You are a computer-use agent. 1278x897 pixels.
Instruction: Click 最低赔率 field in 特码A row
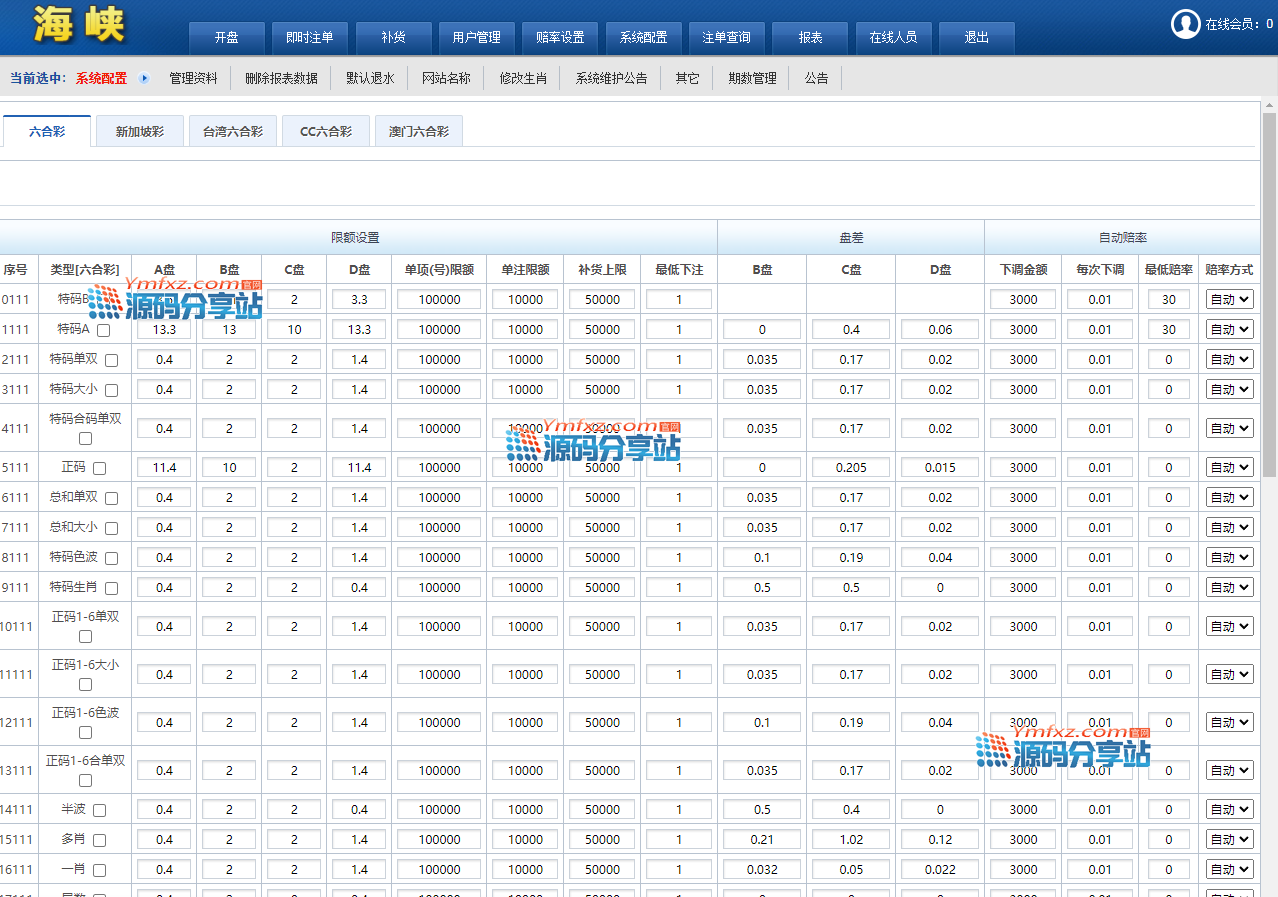pyautogui.click(x=1168, y=329)
